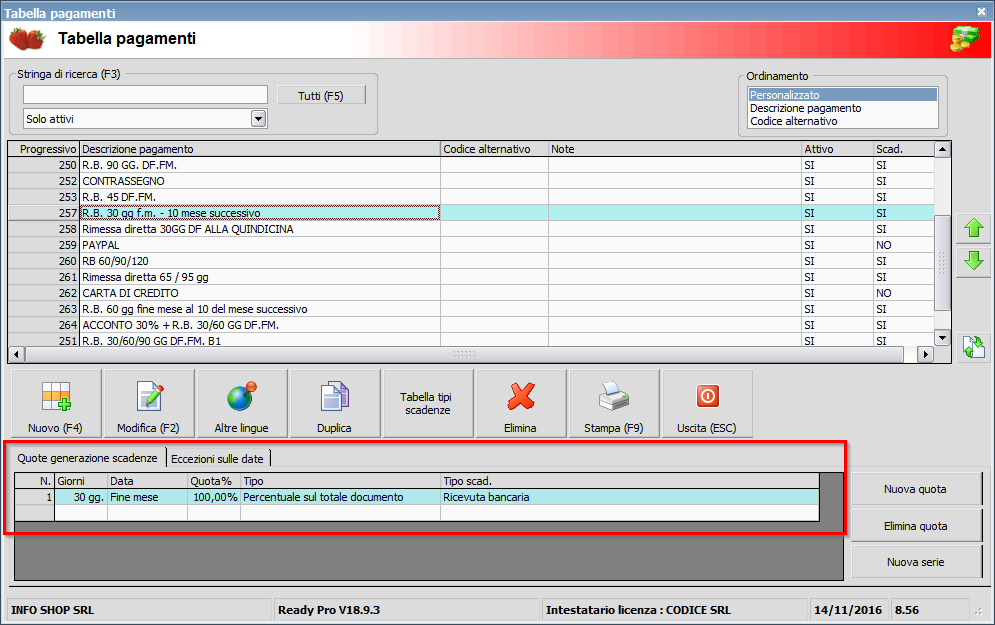Click the Ricevuta bancaria Tipo scad. cell

629,497
